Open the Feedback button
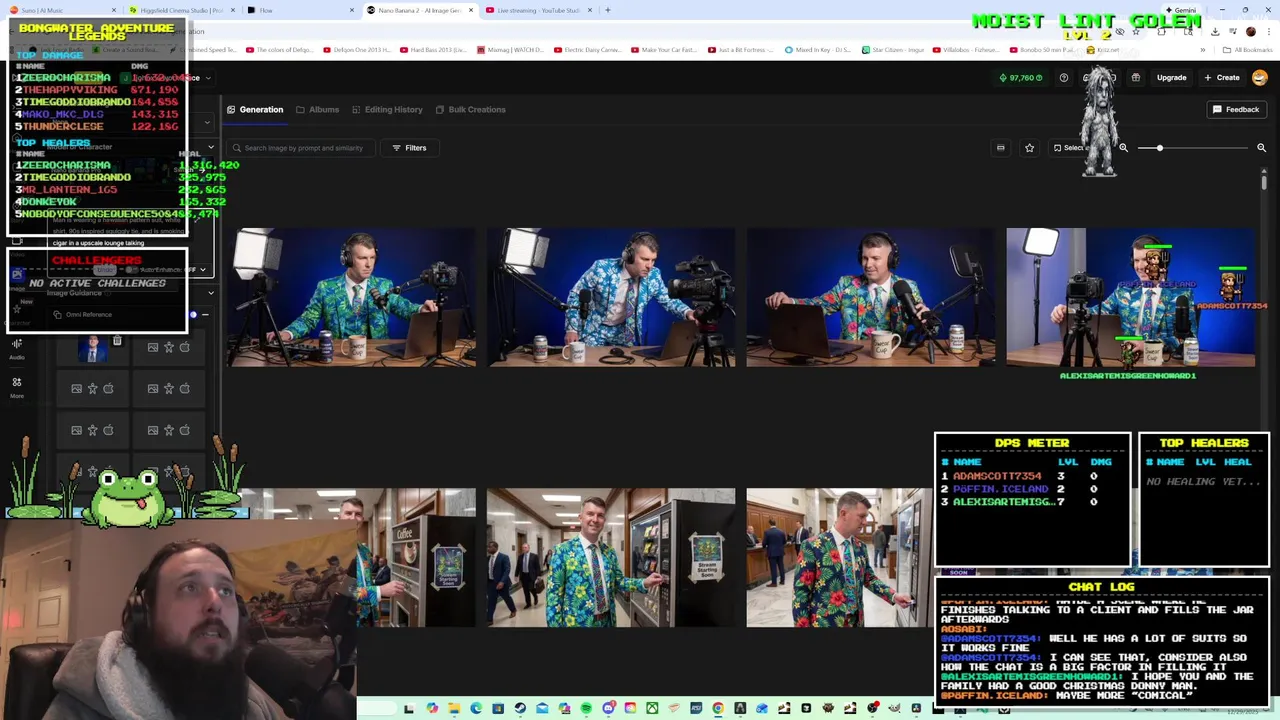The height and width of the screenshot is (720, 1280). tap(1236, 110)
